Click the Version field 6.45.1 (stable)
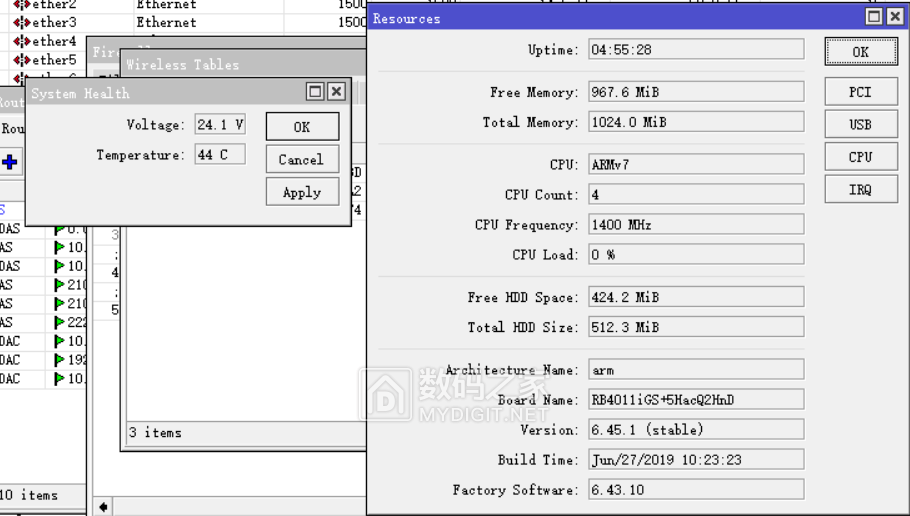The image size is (910, 516). [x=696, y=430]
